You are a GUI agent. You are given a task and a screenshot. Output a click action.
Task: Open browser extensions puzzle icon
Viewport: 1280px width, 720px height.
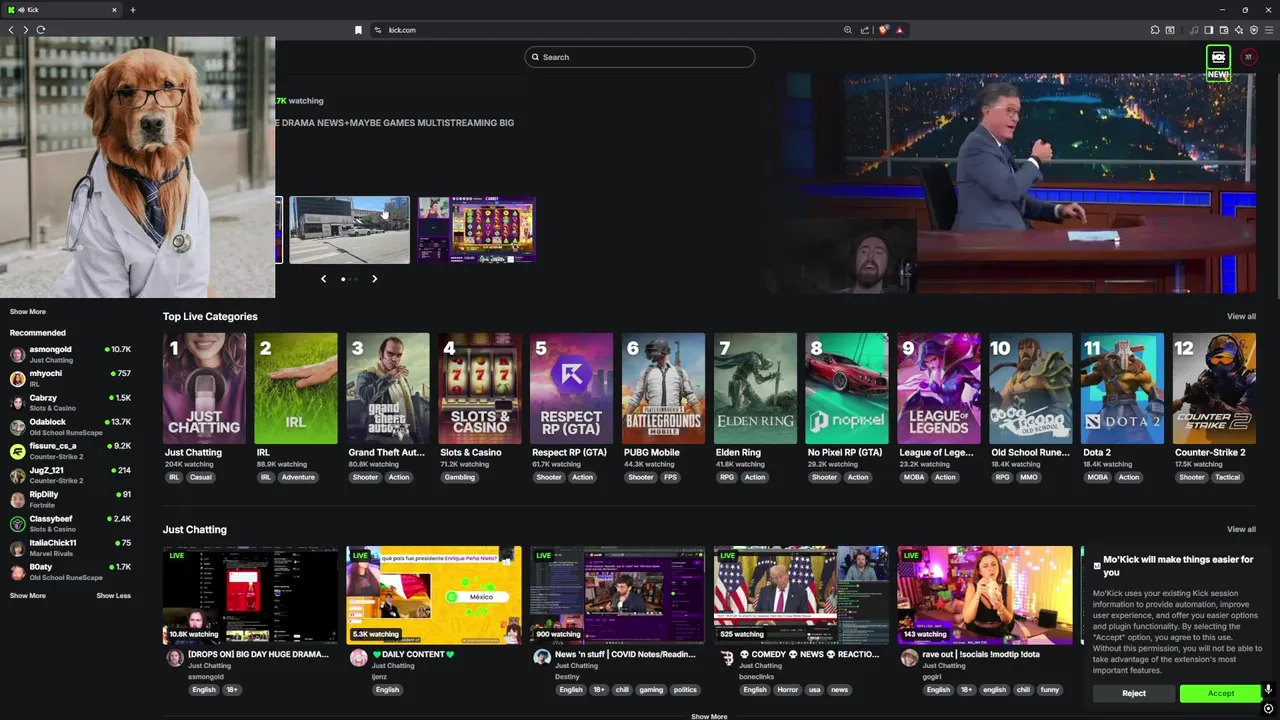(1155, 30)
